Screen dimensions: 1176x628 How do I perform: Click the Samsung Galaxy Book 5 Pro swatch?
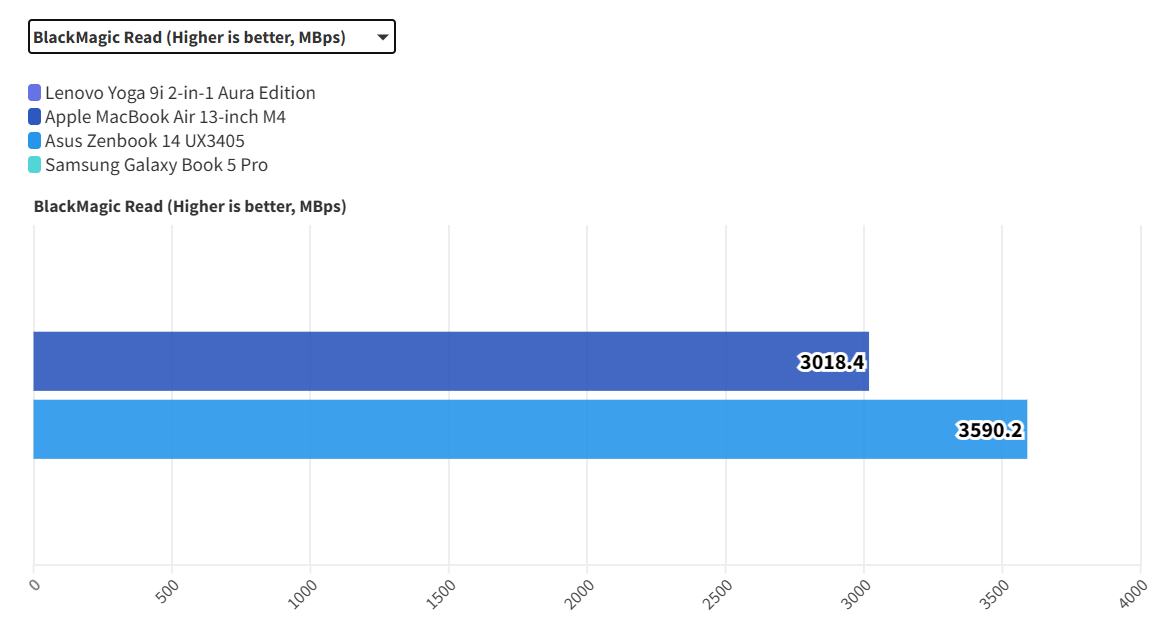(35, 165)
